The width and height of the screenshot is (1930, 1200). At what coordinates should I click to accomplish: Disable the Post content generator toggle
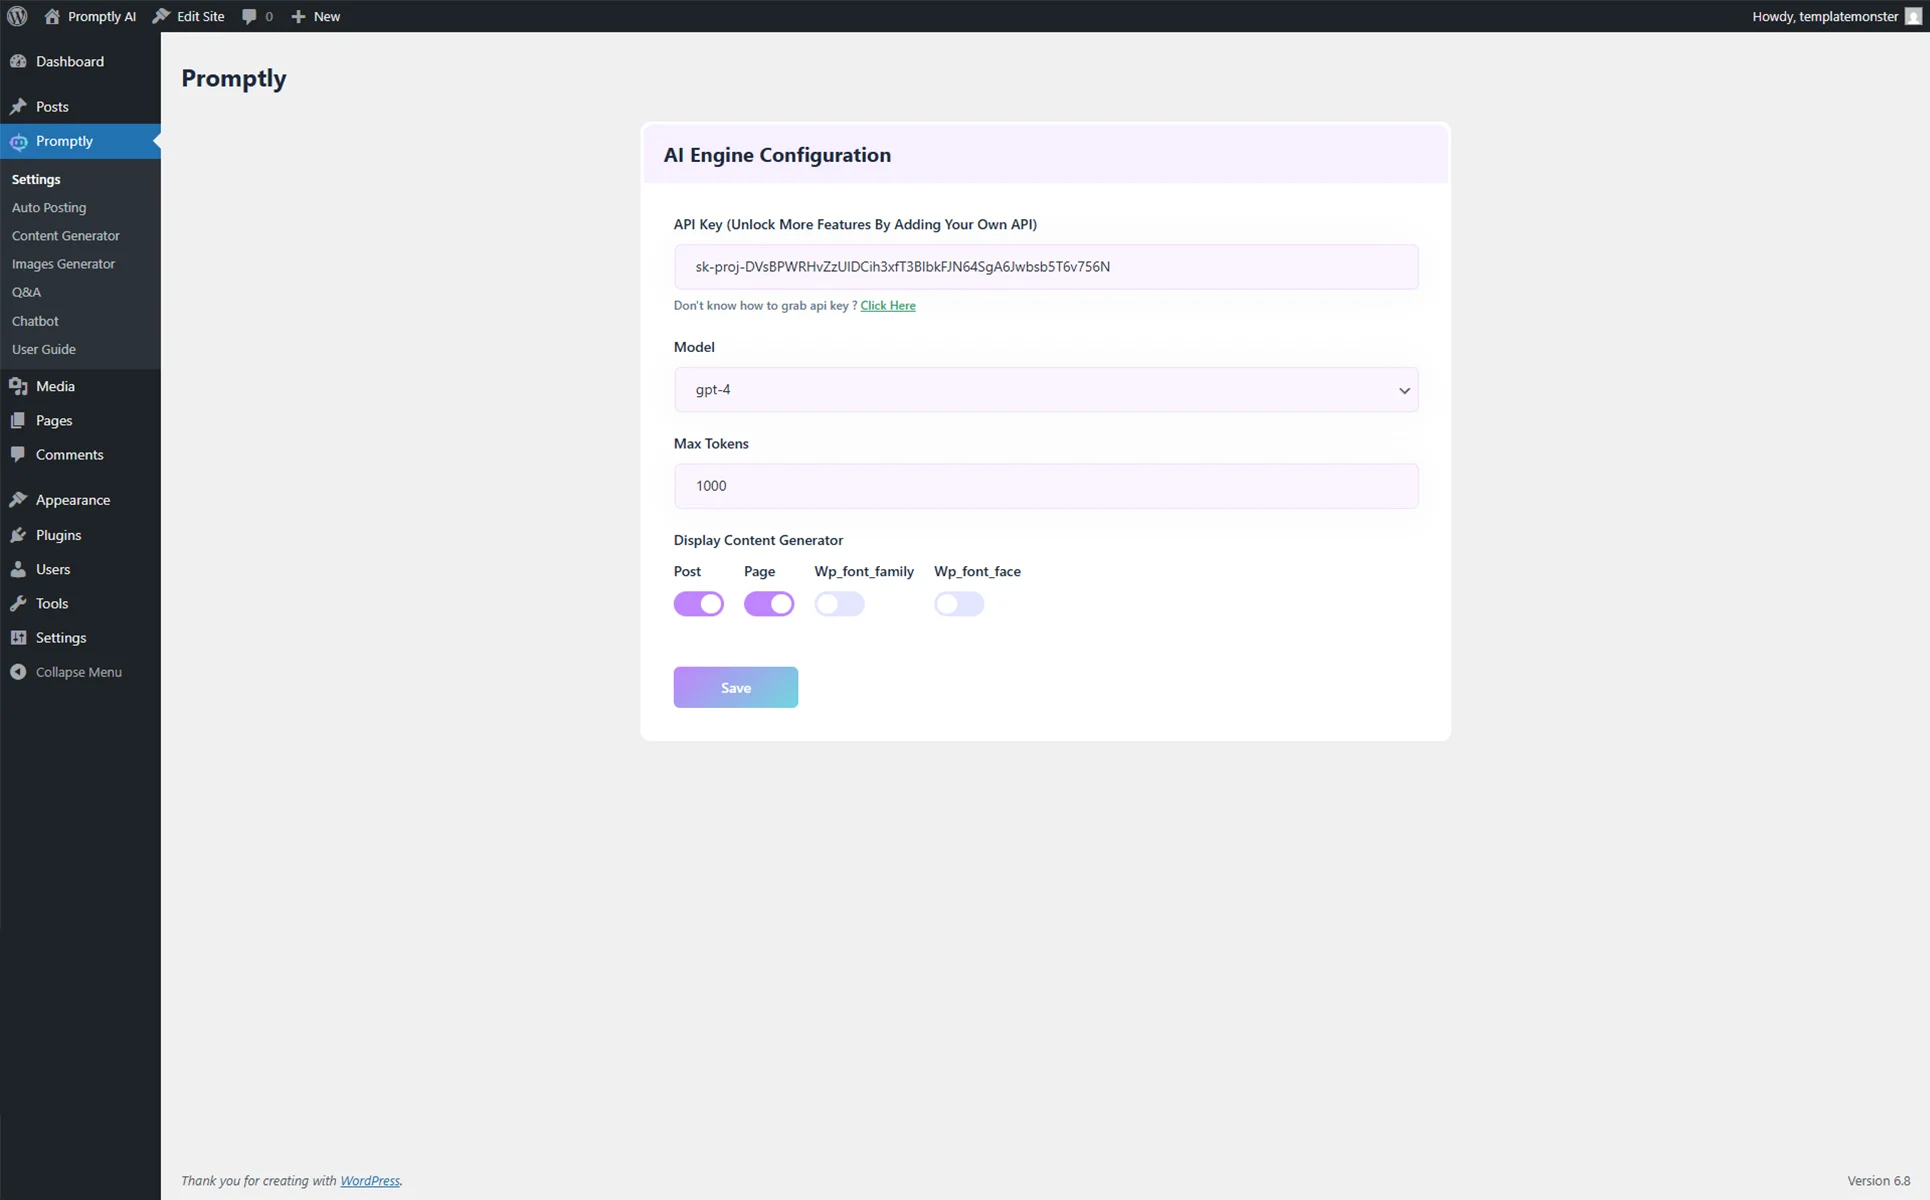[698, 604]
